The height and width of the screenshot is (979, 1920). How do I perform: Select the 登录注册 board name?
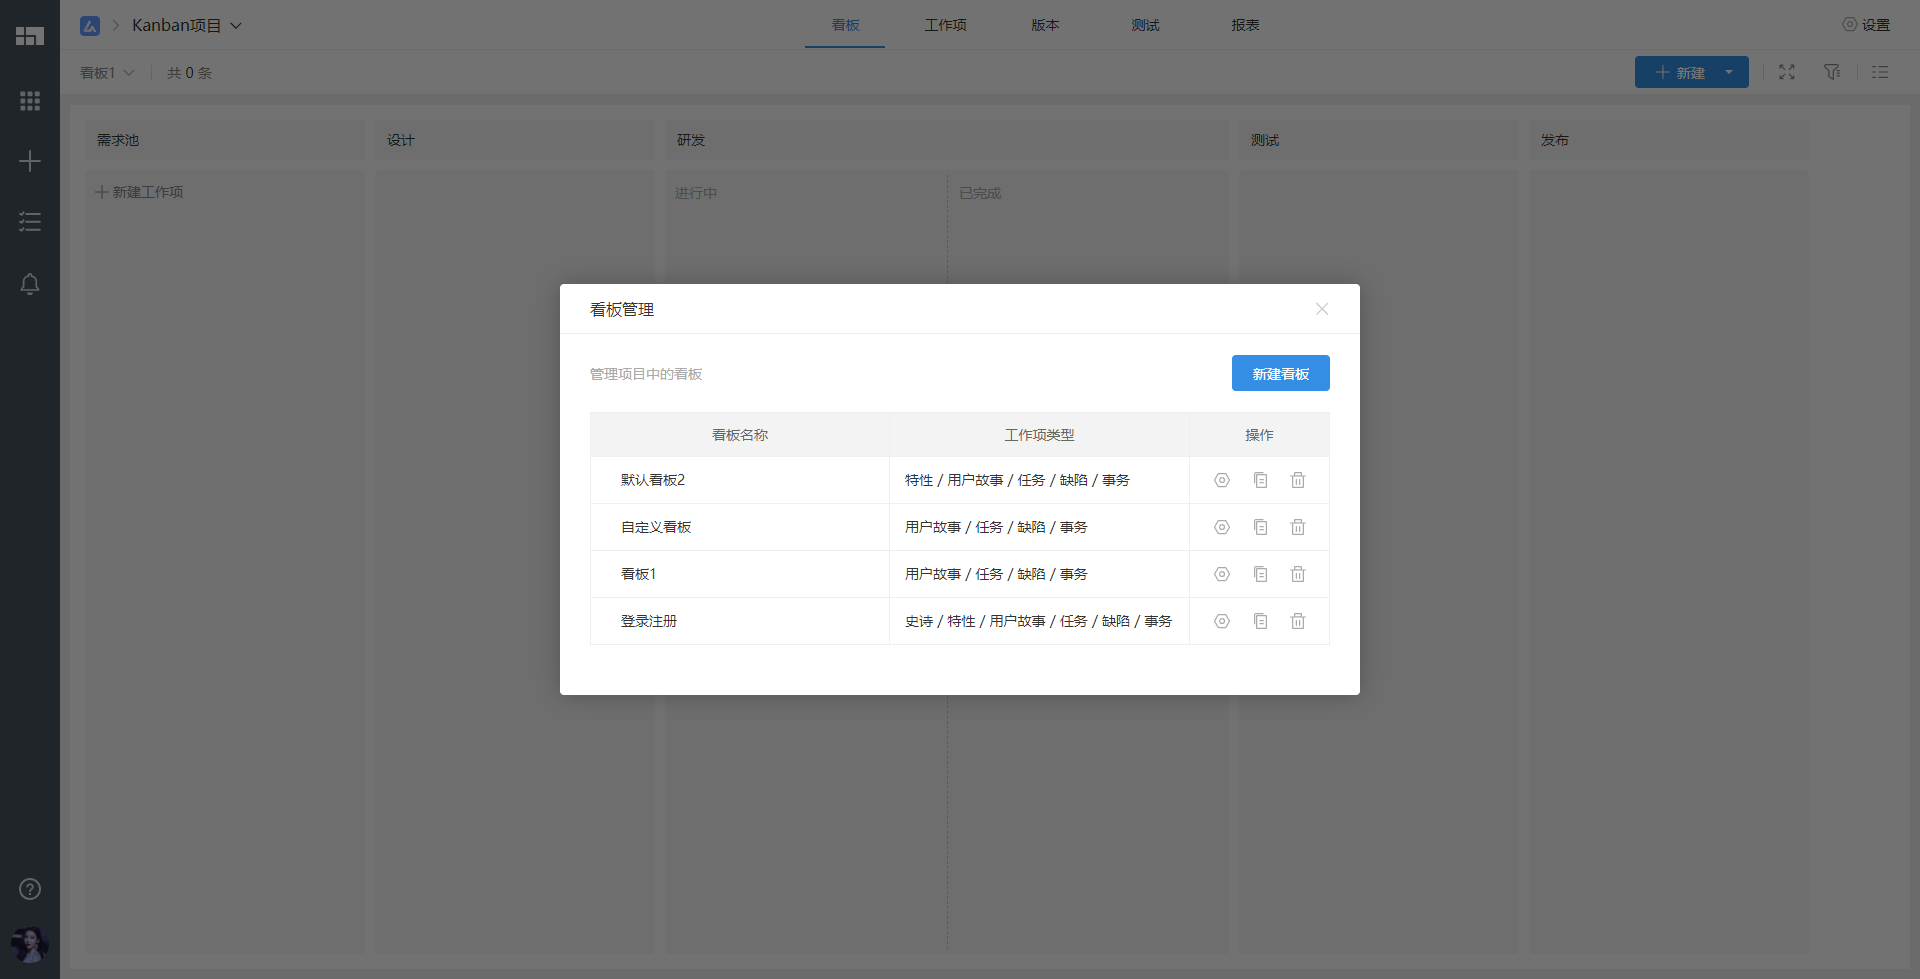(649, 621)
